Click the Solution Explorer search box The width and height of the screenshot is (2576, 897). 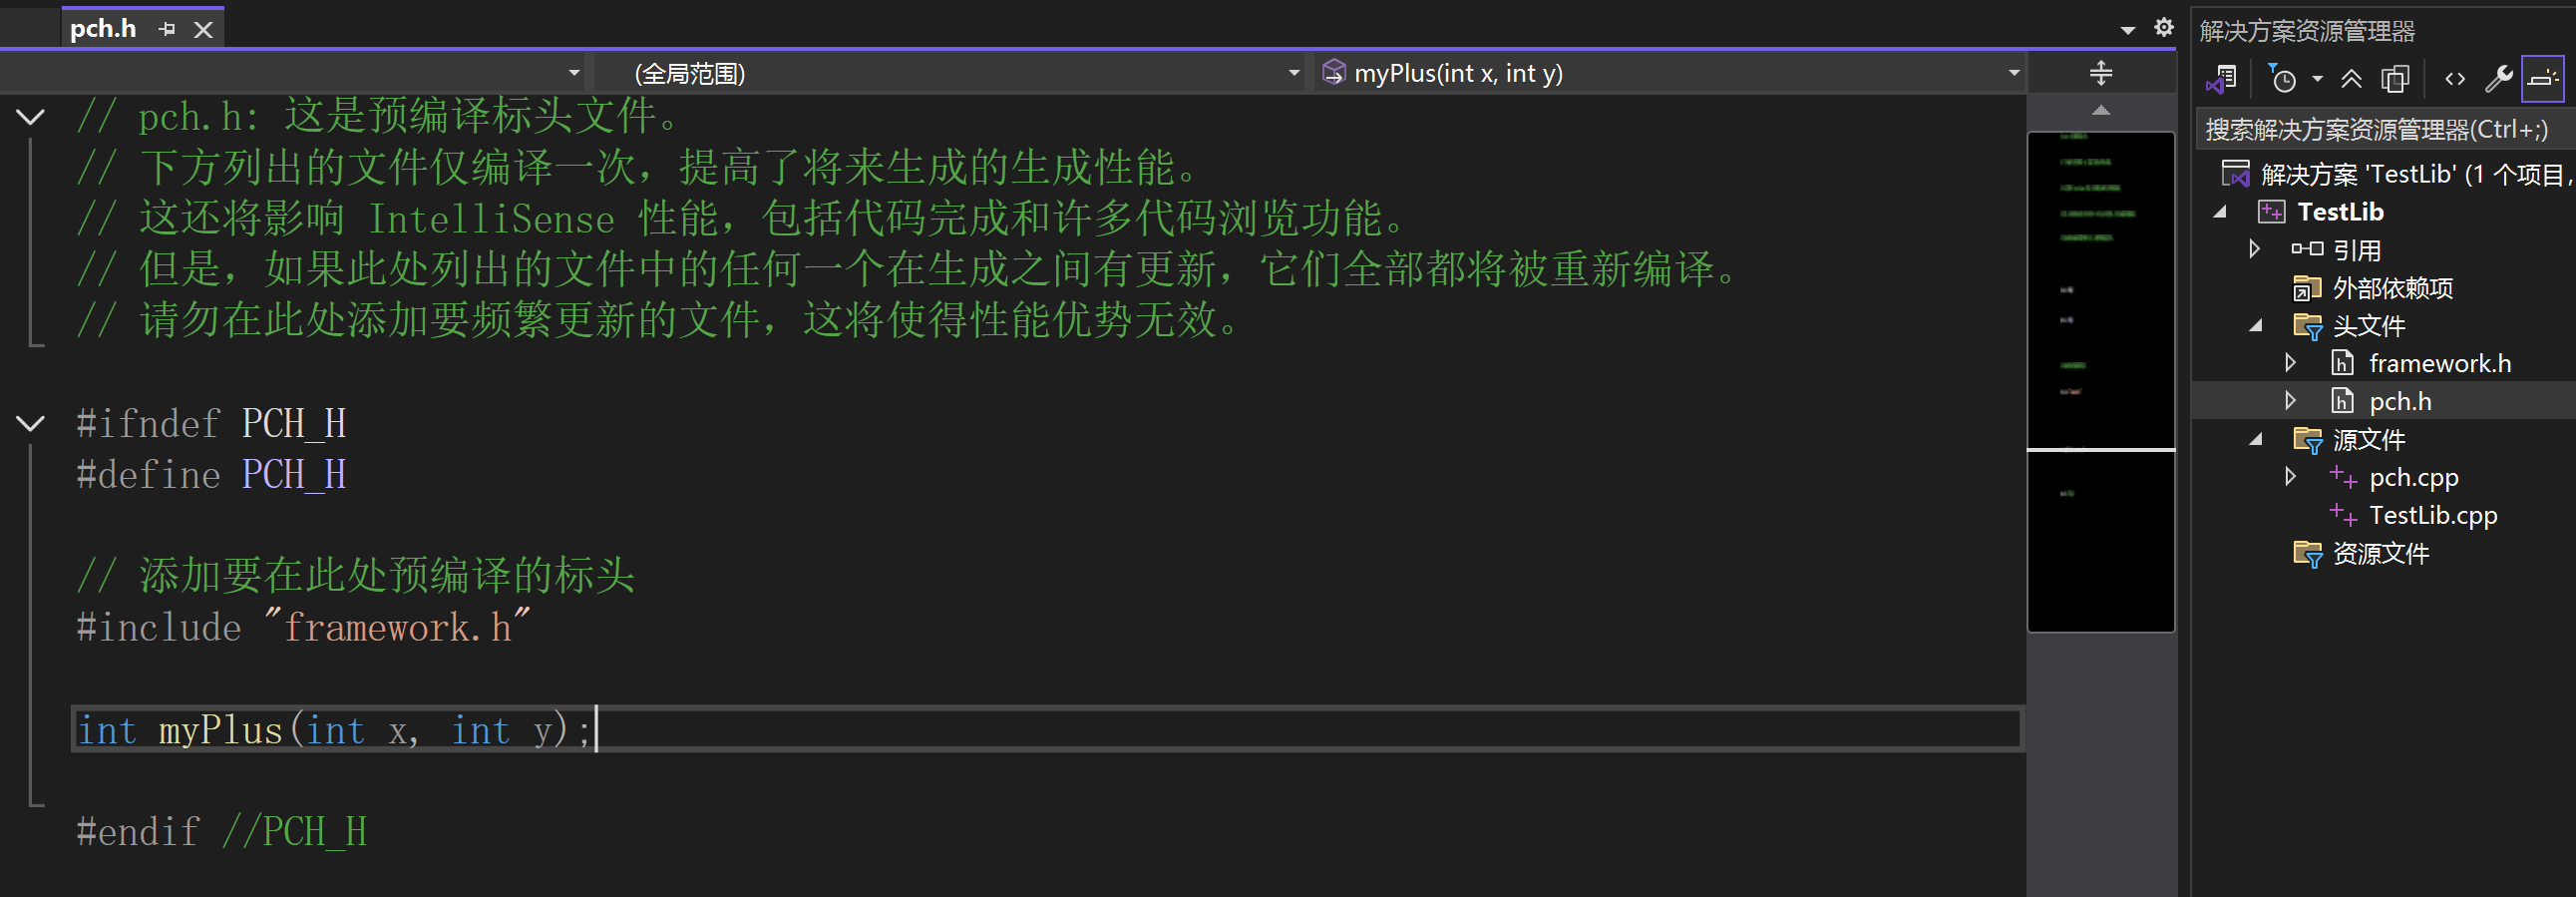click(2380, 130)
